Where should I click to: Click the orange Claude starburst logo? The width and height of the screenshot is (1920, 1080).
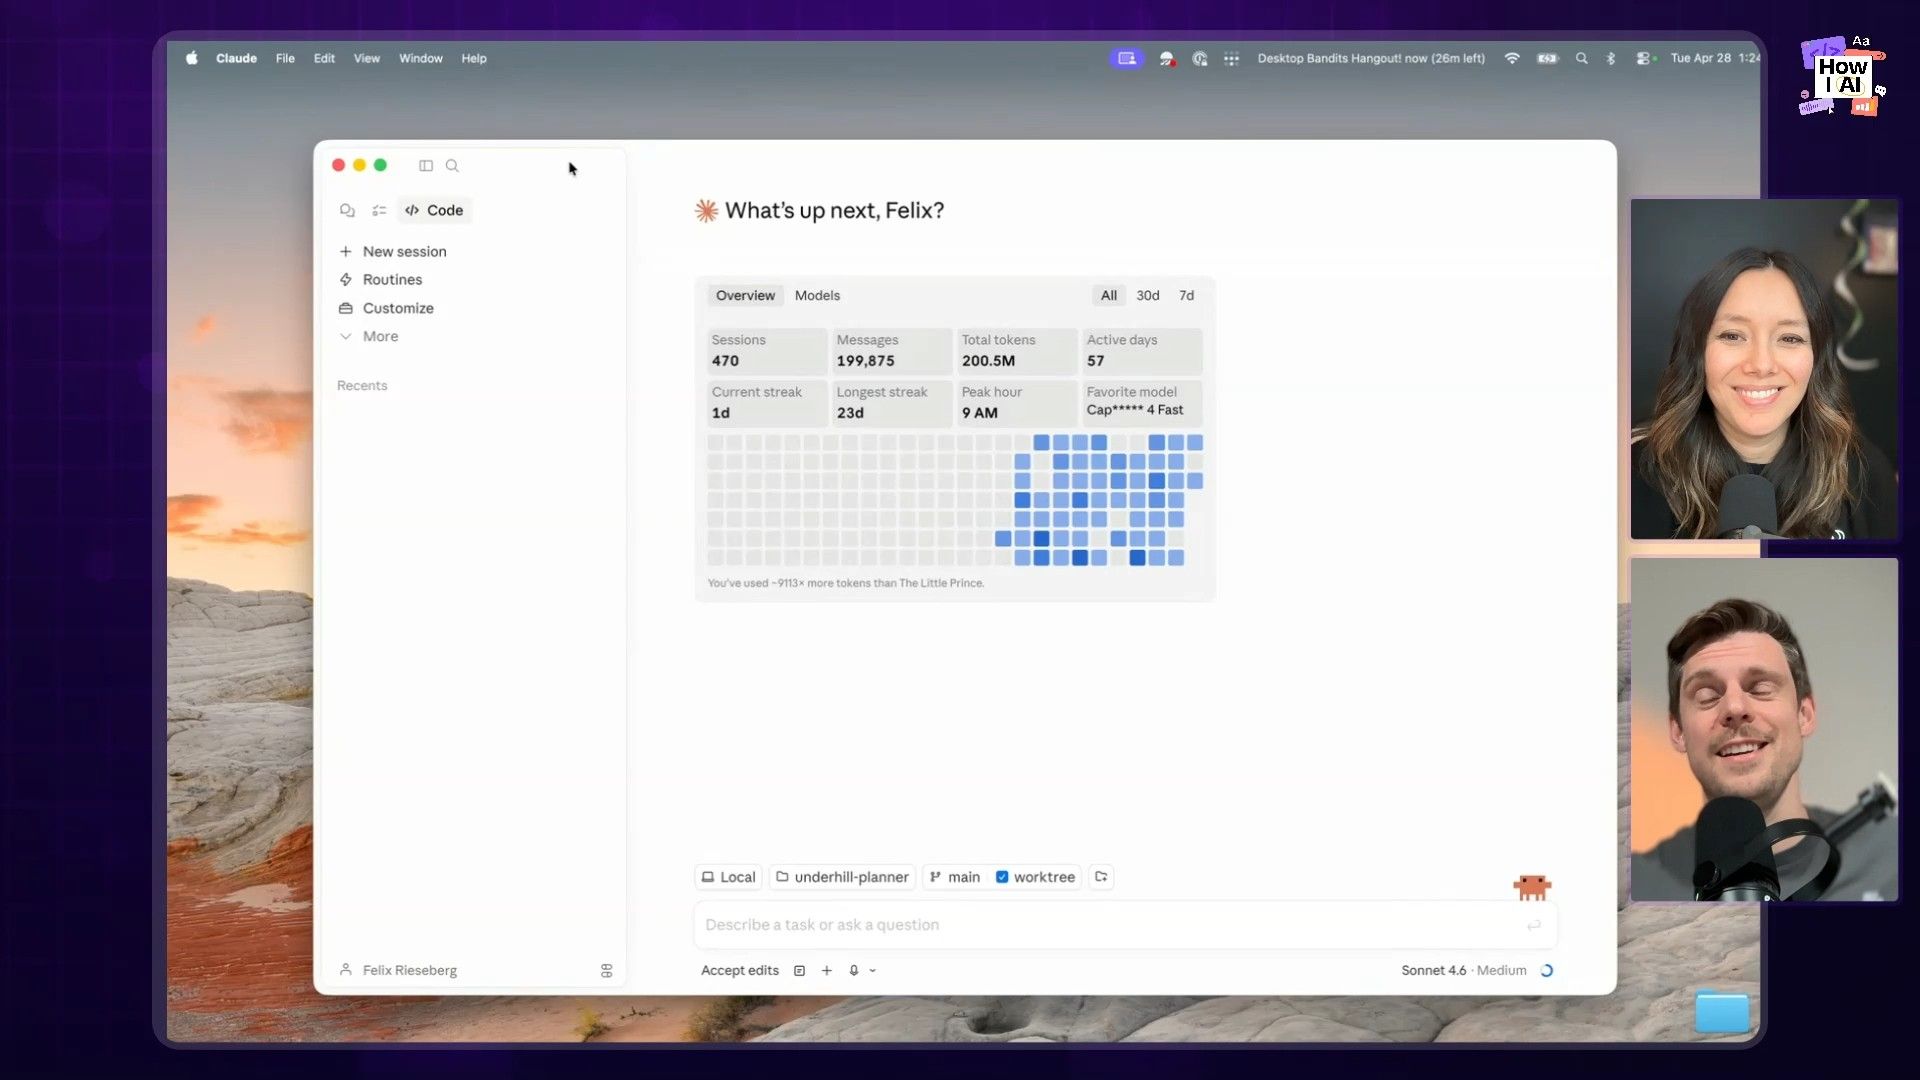706,211
